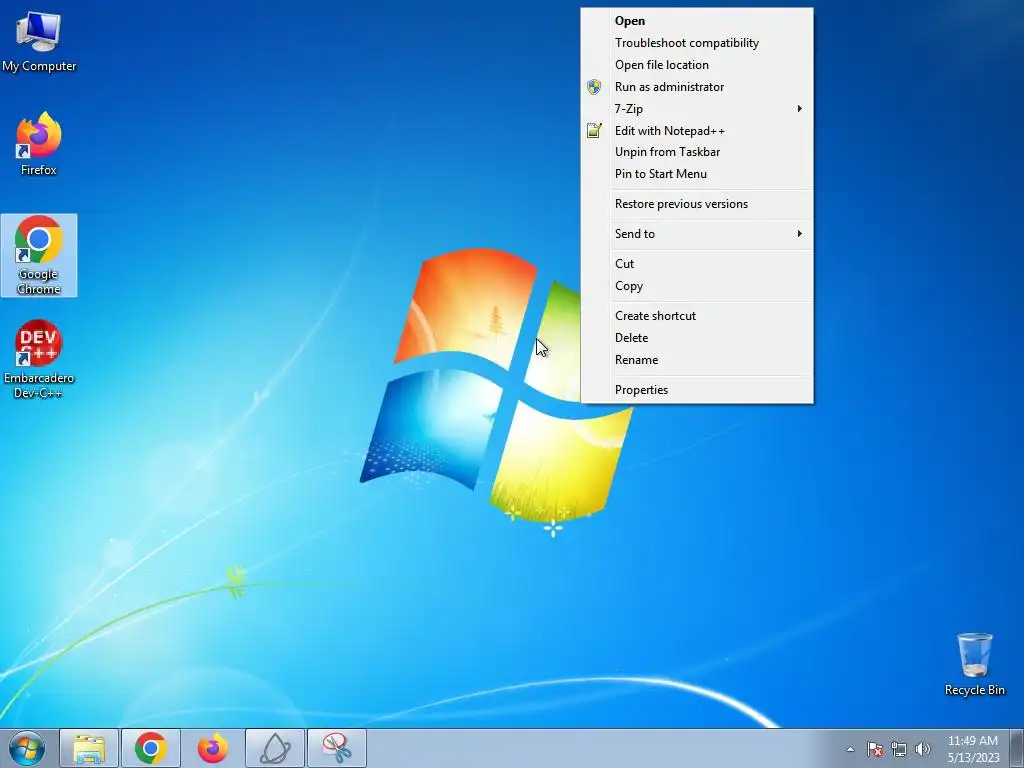Select Create shortcut
Screen dimensions: 1024x768
[697, 316]
